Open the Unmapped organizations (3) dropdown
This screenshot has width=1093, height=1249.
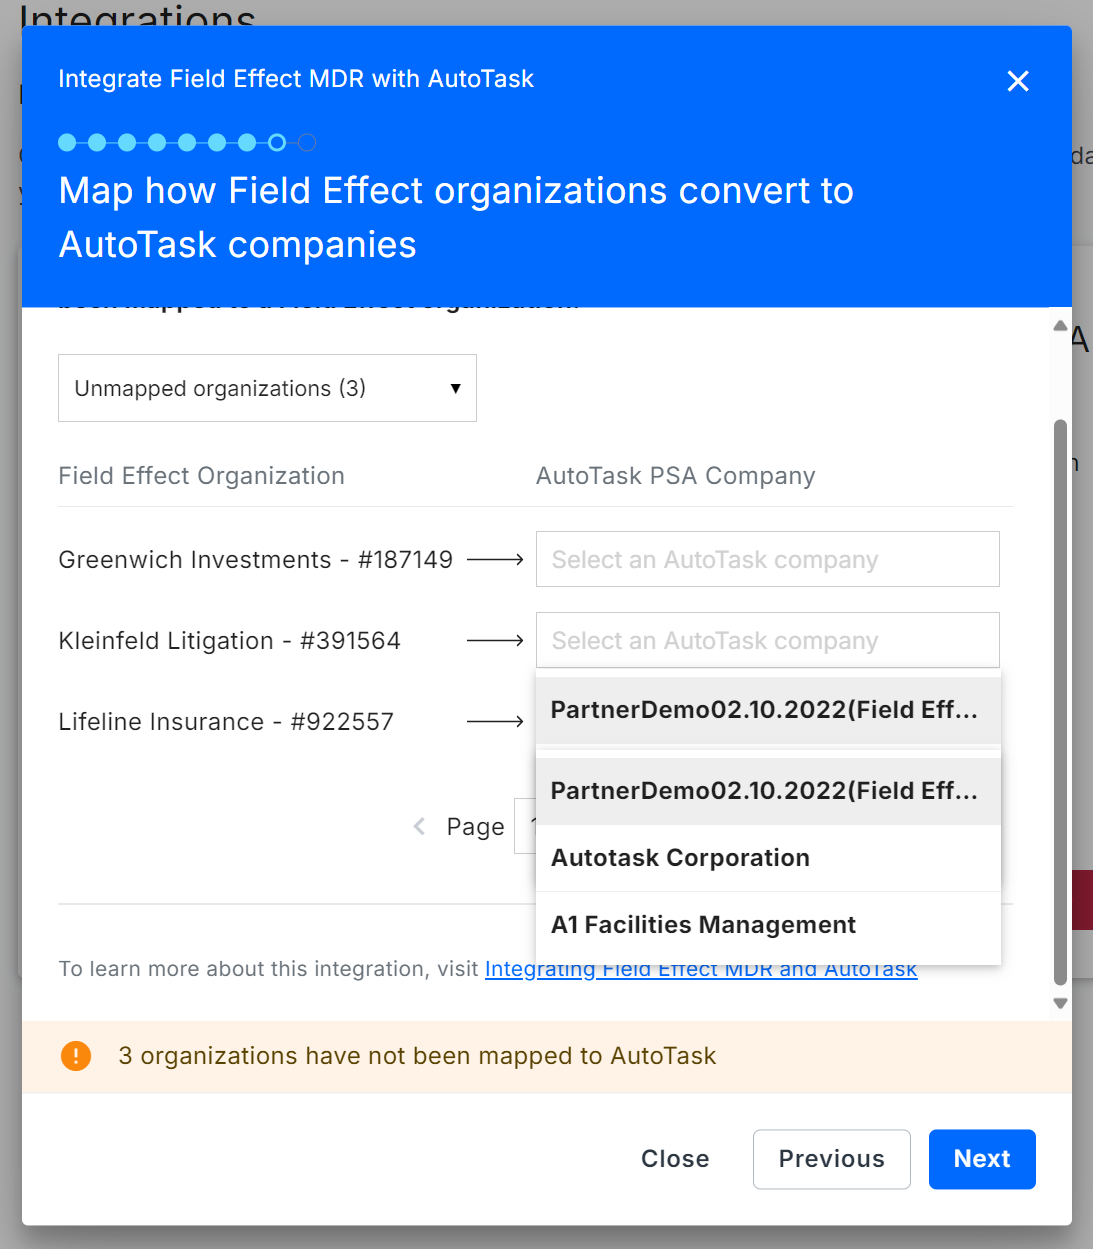pos(267,388)
